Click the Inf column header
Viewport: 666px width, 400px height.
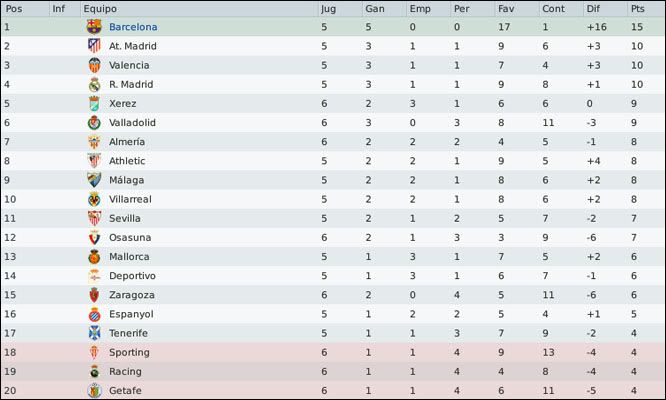(59, 8)
